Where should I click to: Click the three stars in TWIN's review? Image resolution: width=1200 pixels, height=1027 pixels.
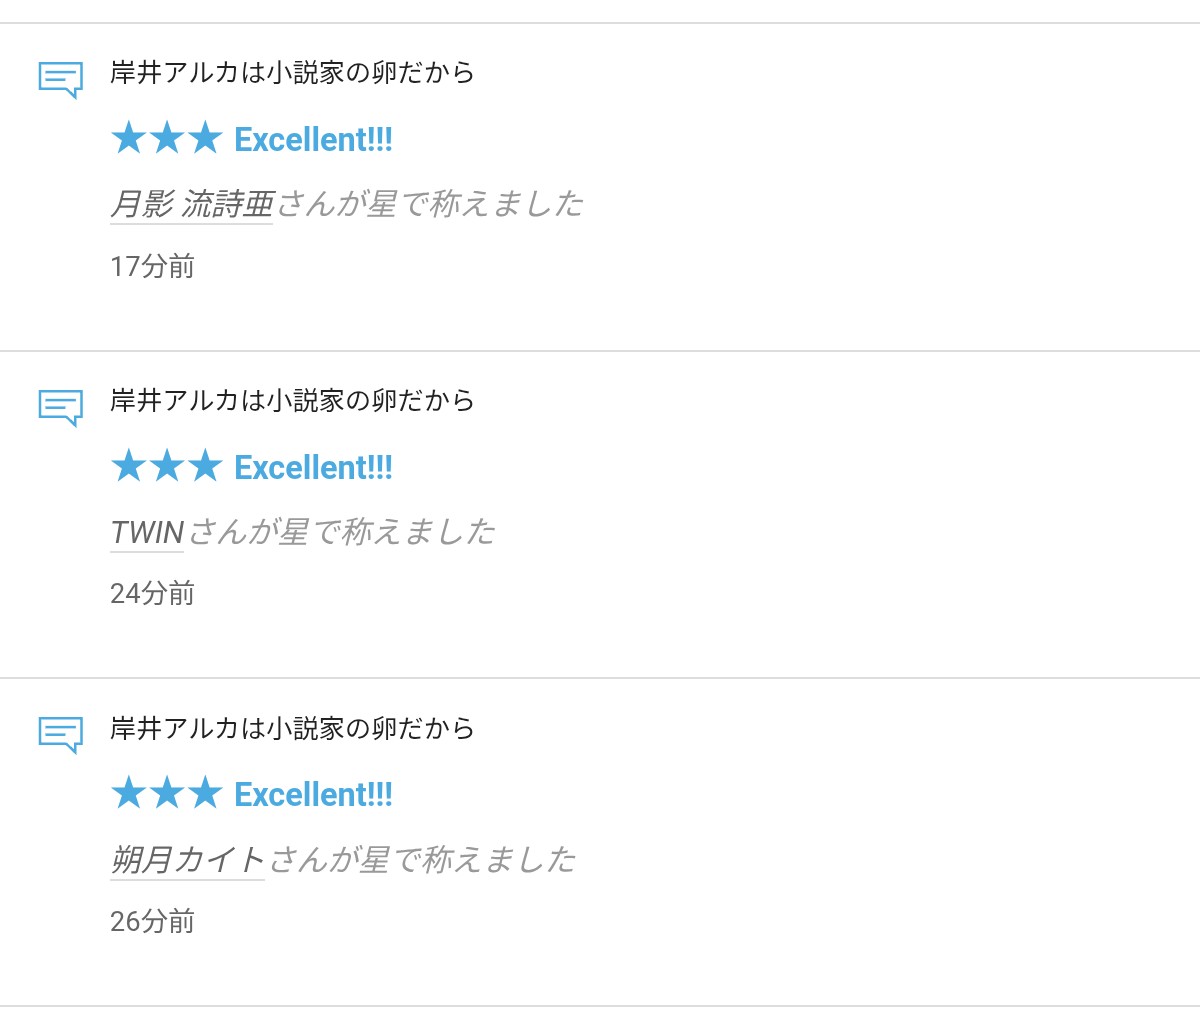[166, 466]
